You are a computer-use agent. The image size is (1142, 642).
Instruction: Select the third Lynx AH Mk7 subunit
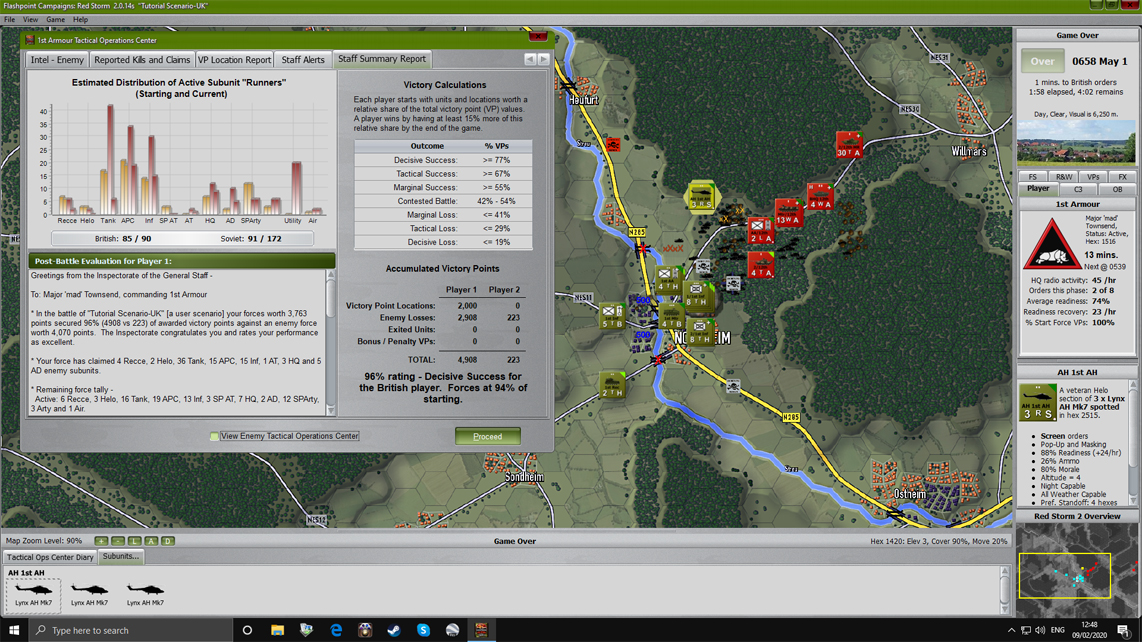[x=146, y=594]
